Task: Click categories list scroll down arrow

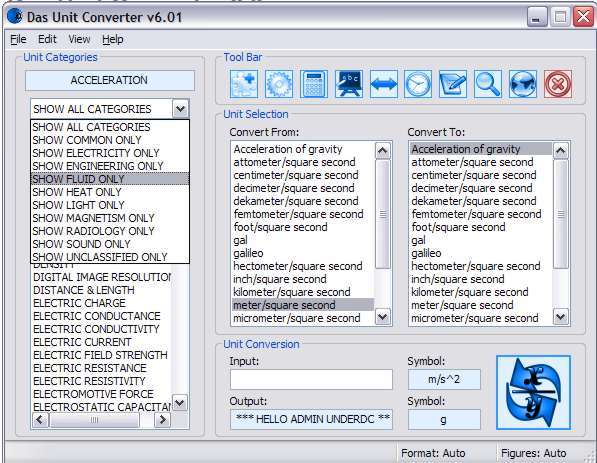Action: tap(180, 402)
